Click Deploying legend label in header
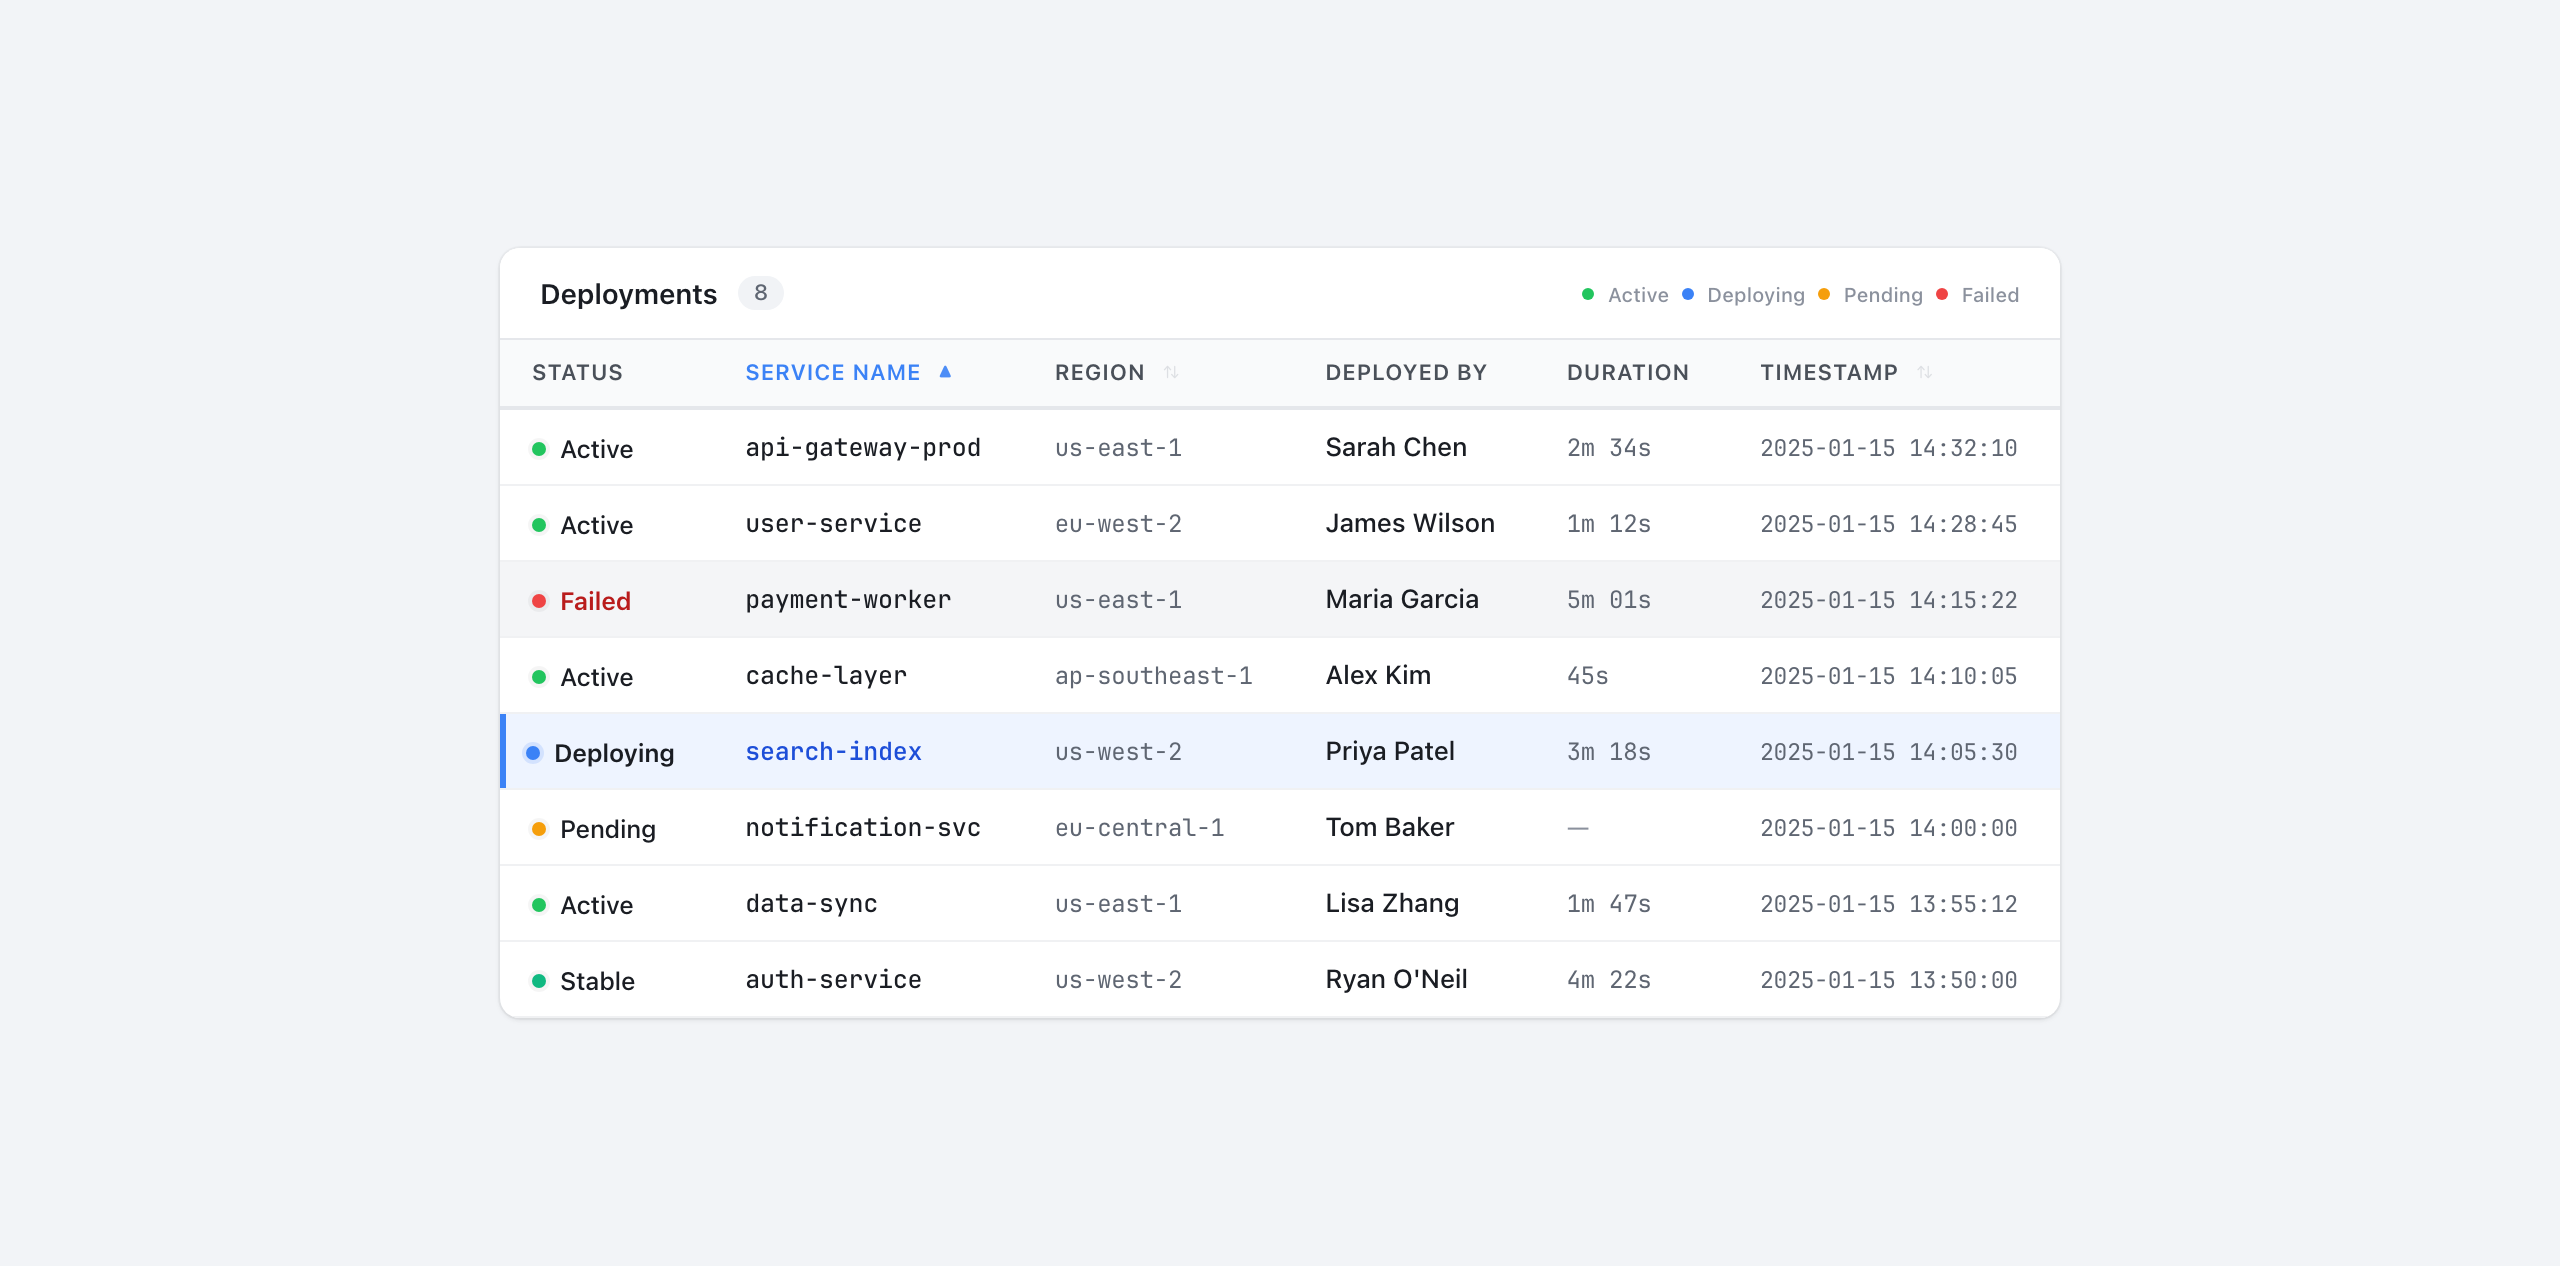Image resolution: width=2560 pixels, height=1266 pixels. [x=1756, y=295]
